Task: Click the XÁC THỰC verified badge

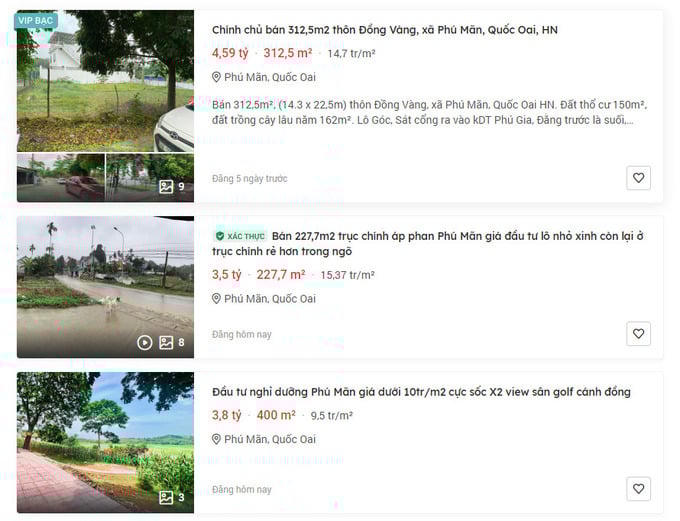Action: [240, 236]
